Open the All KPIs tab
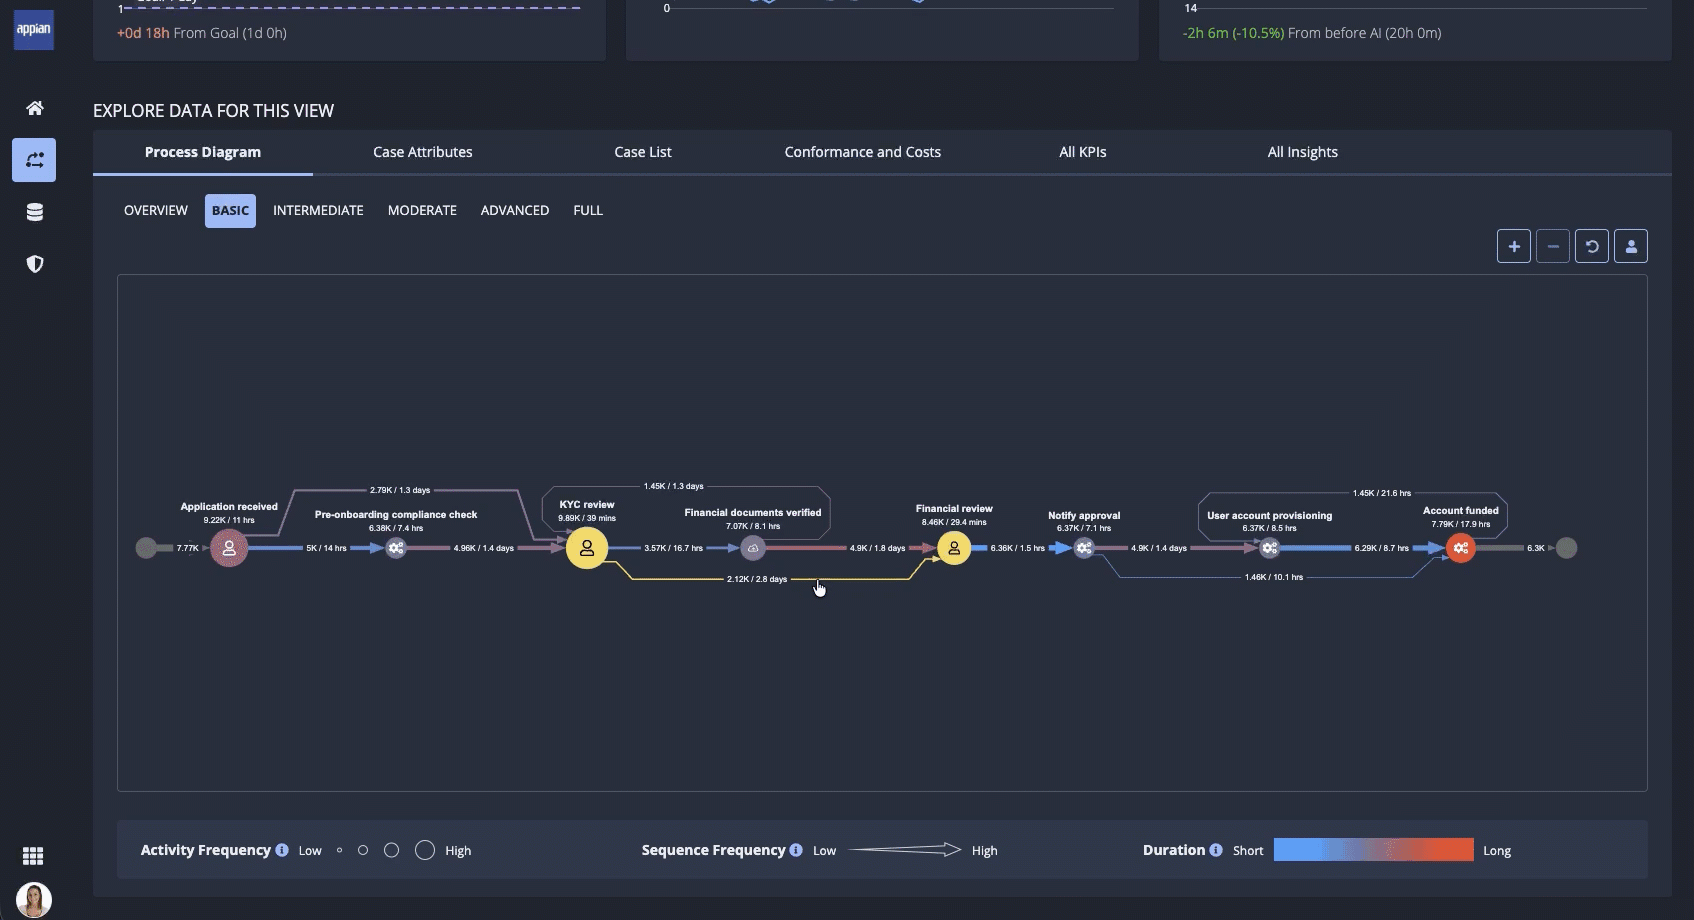1694x920 pixels. tap(1083, 152)
